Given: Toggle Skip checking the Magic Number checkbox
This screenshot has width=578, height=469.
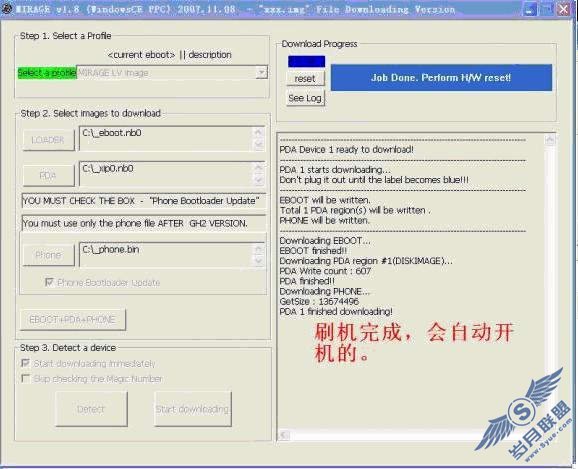Looking at the screenshot, I should point(25,378).
